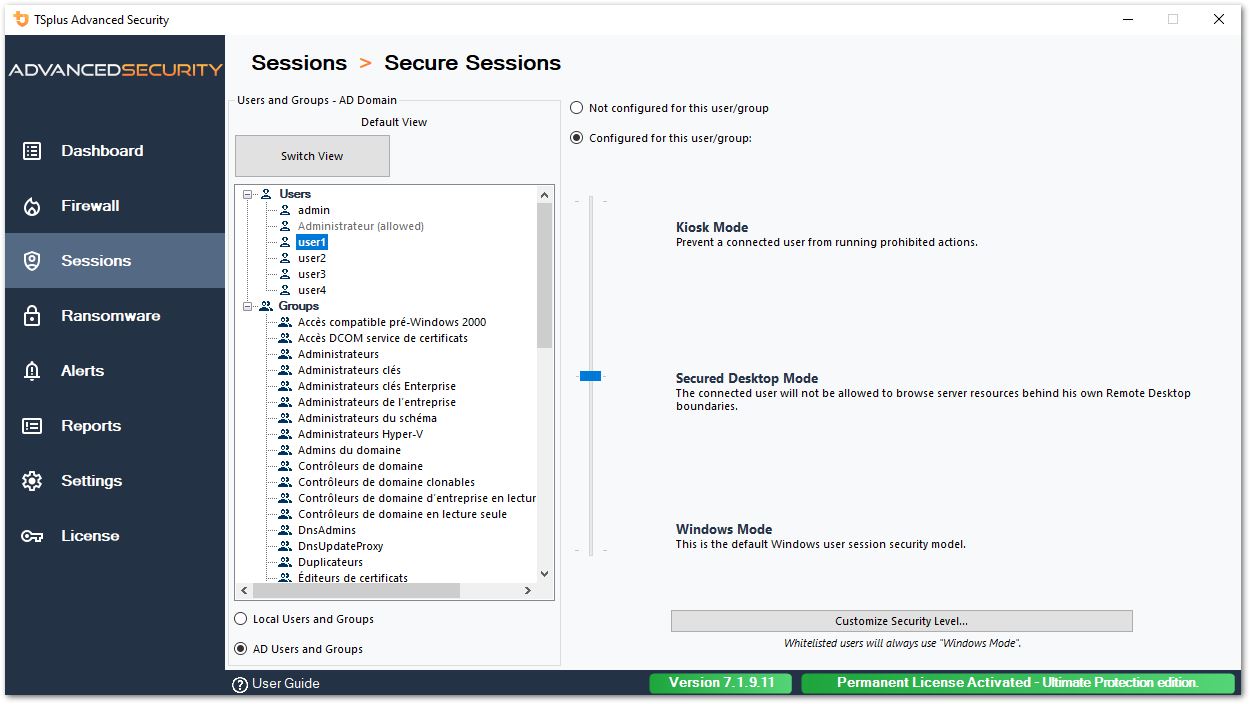Select user3 in the Users tree
1250x704 pixels.
pos(312,274)
